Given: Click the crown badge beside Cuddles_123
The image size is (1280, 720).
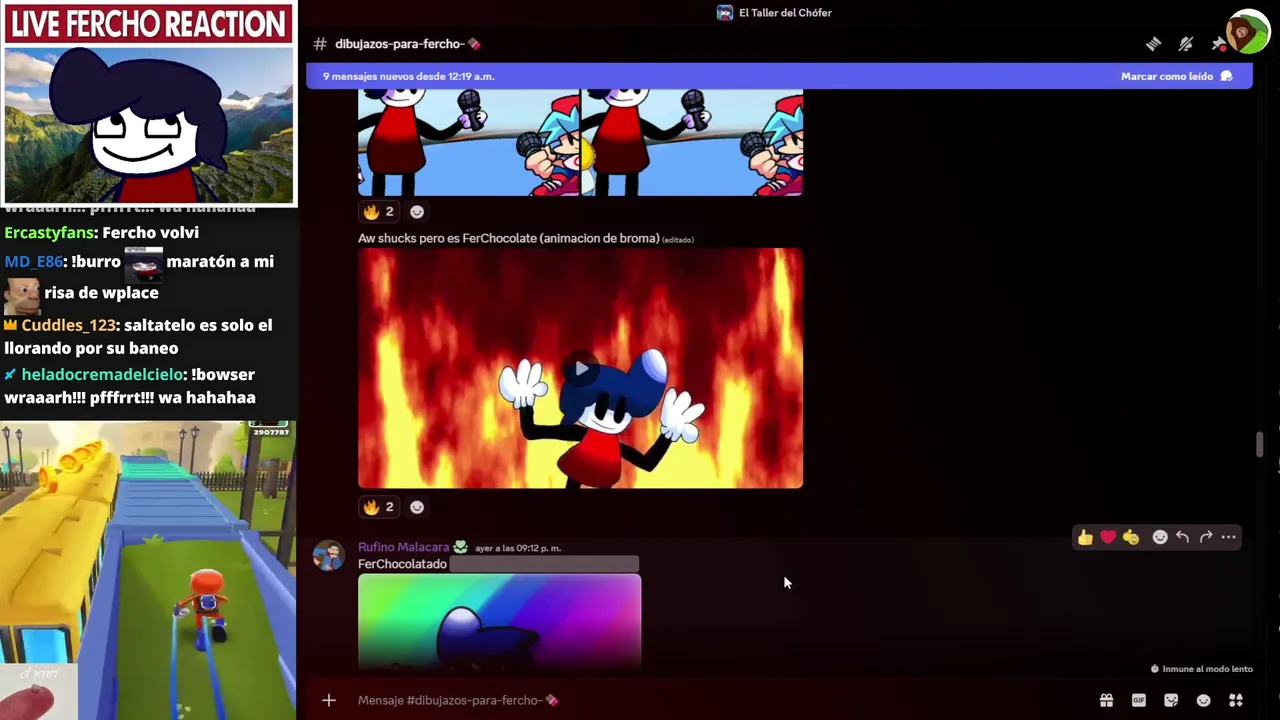Looking at the screenshot, I should pyautogui.click(x=11, y=325).
